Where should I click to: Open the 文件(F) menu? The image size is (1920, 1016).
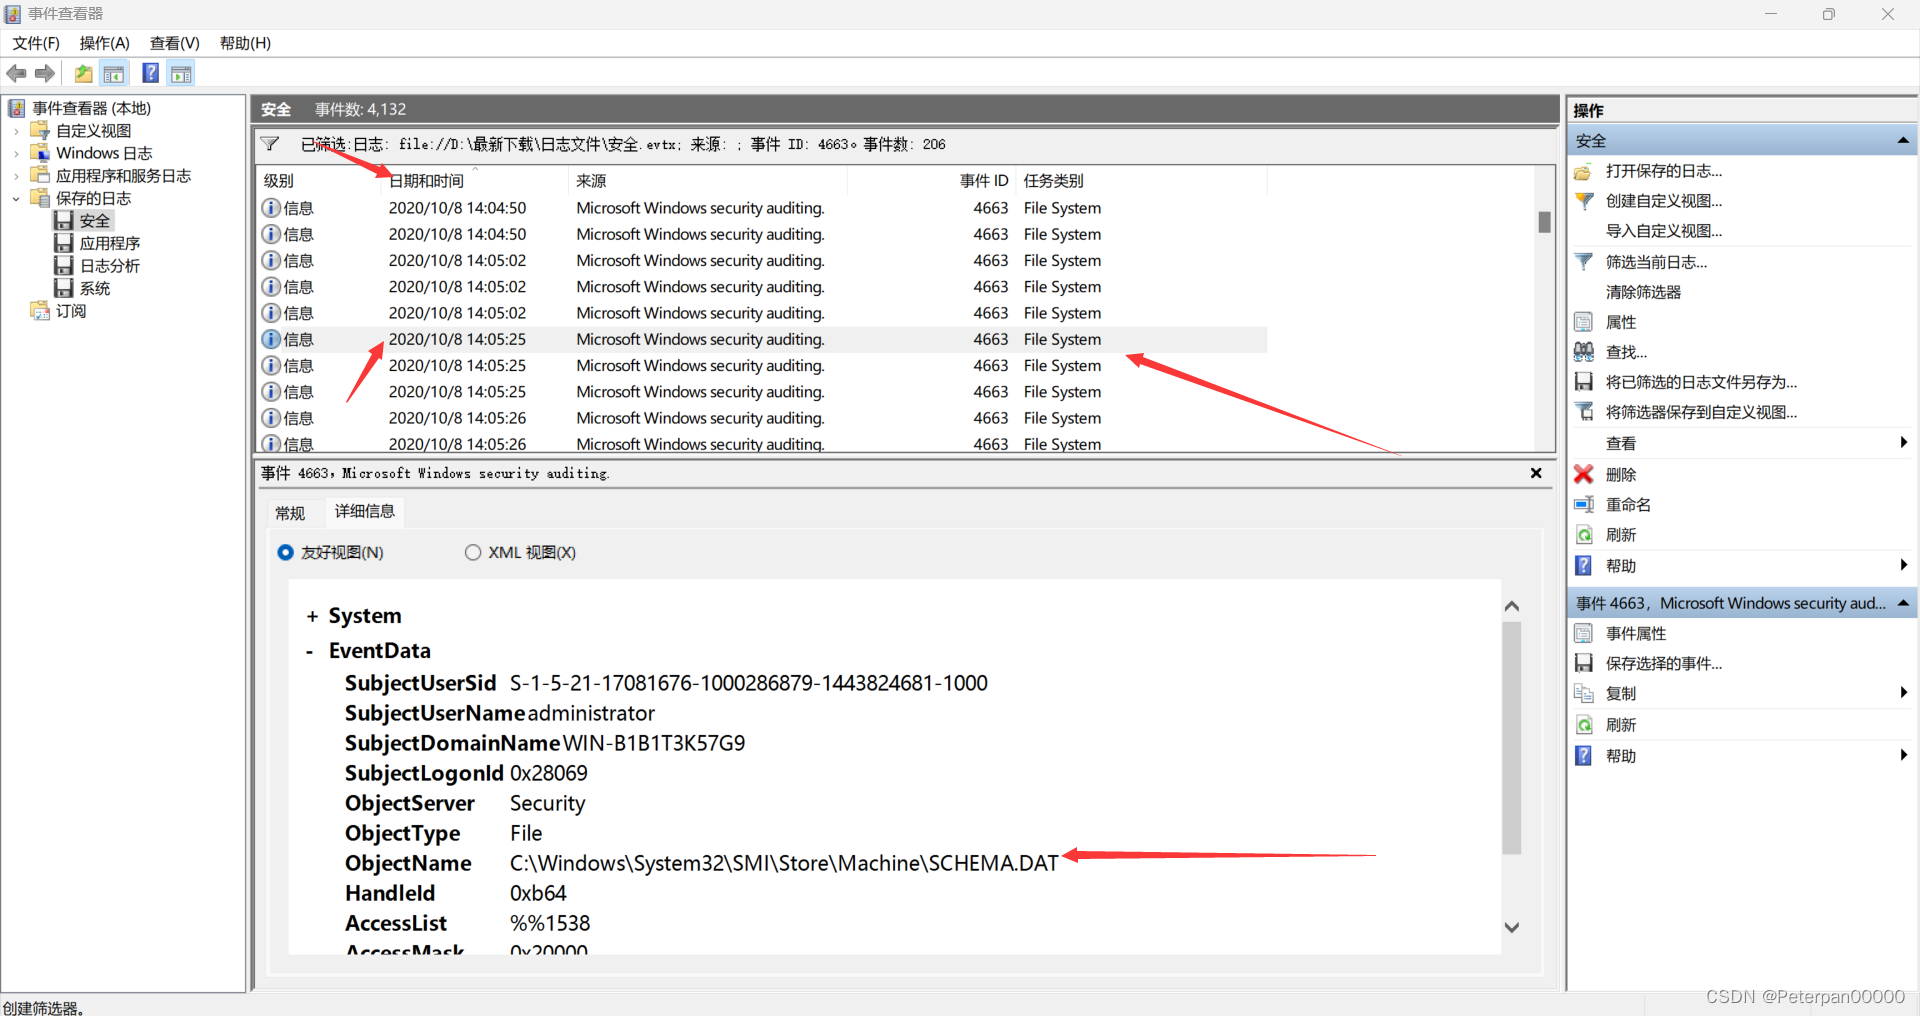point(36,43)
